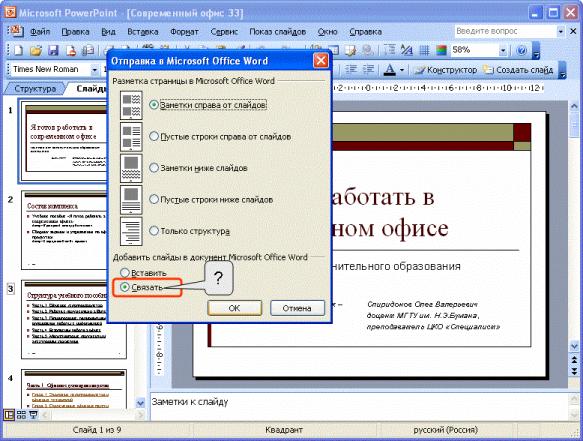
Task: Click the slides pane scroll-down arrow
Action: click(x=140, y=403)
